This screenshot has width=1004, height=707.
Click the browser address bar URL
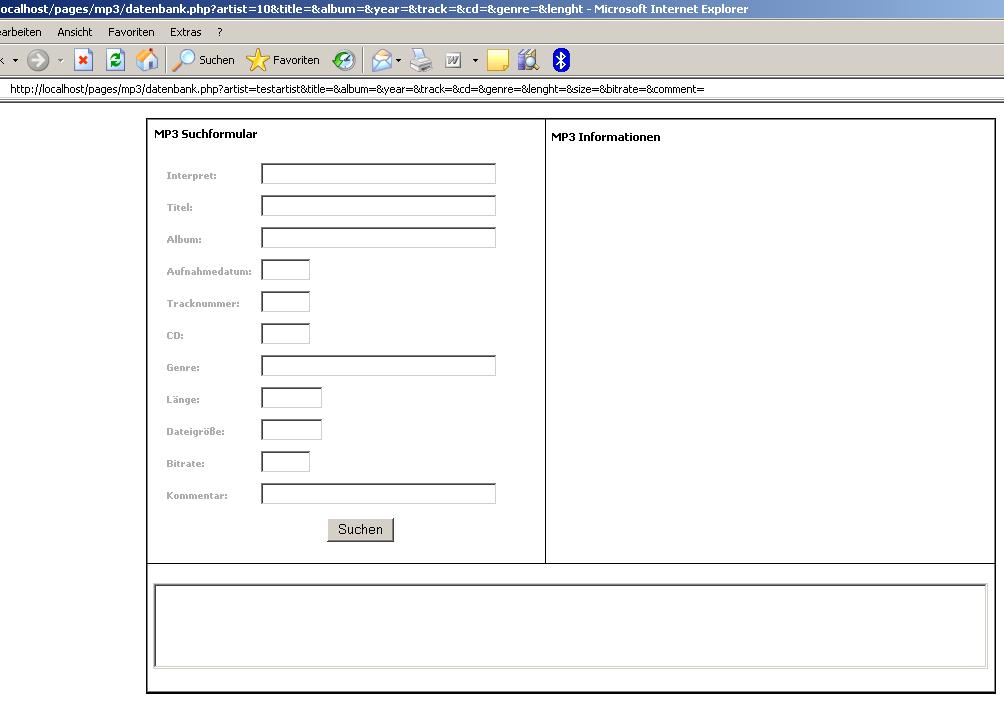(357, 89)
